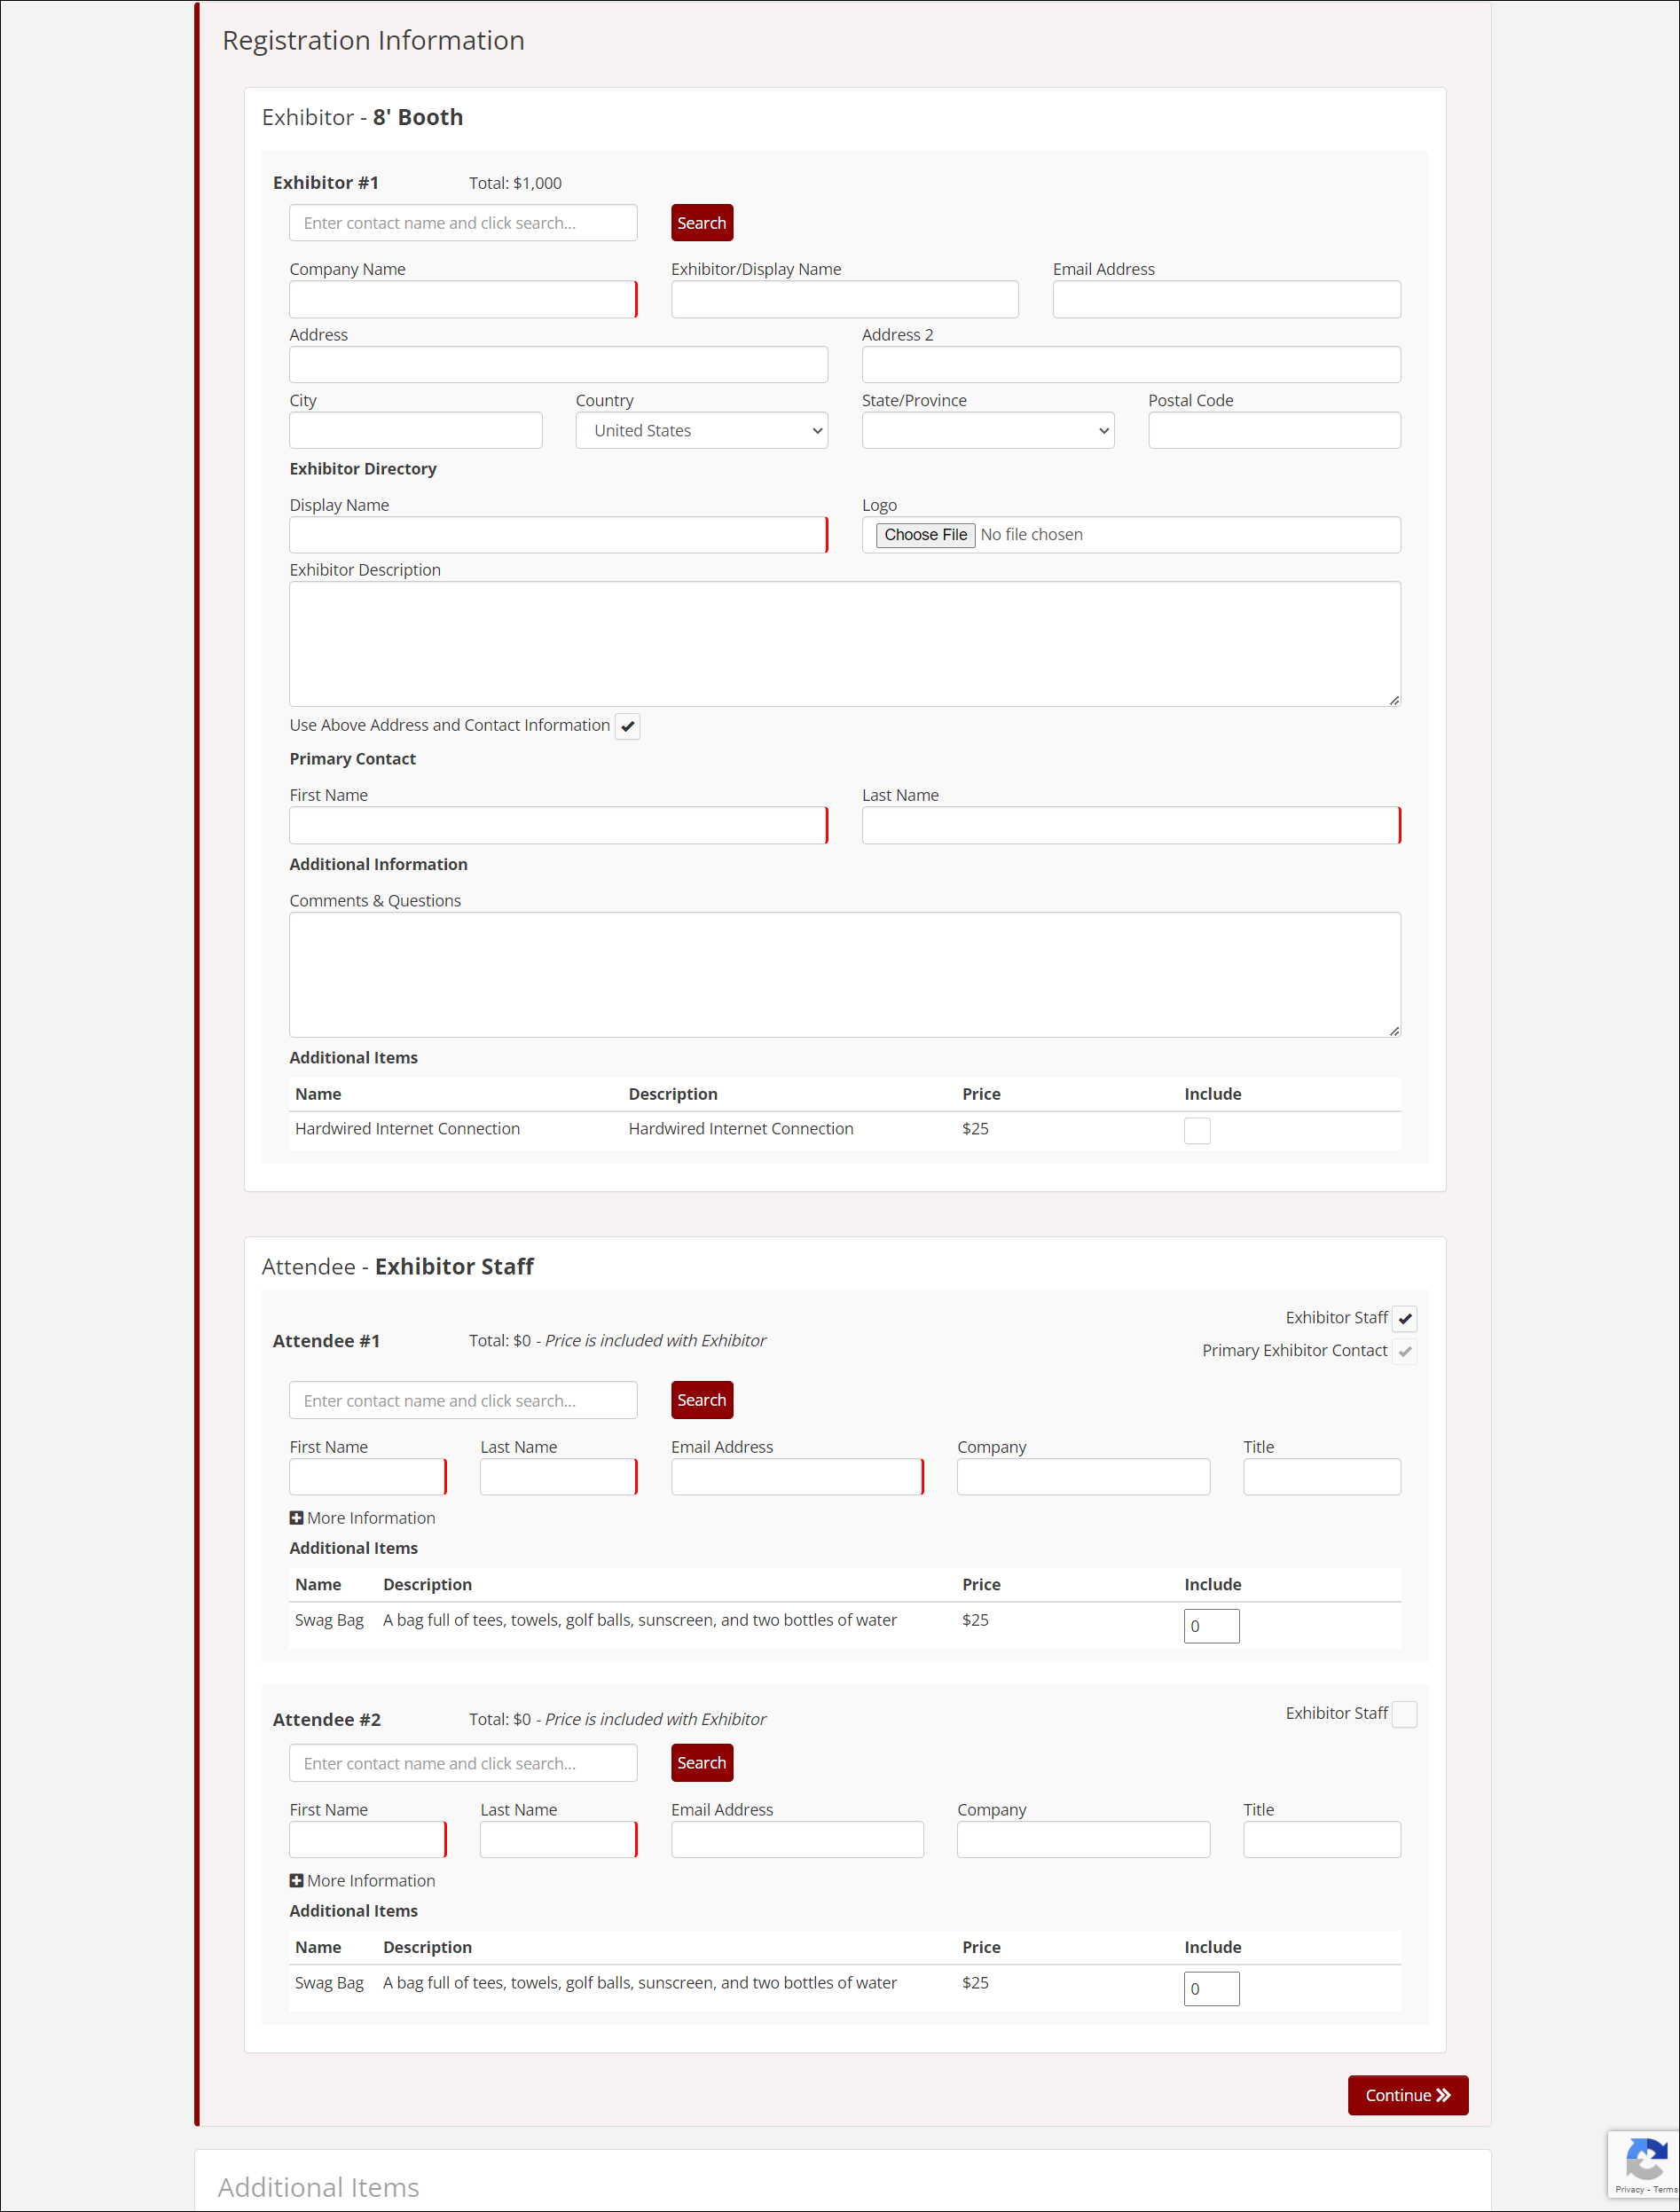Viewport: 1680px width, 2212px height.
Task: Open the State/Province dropdown
Action: pos(987,430)
